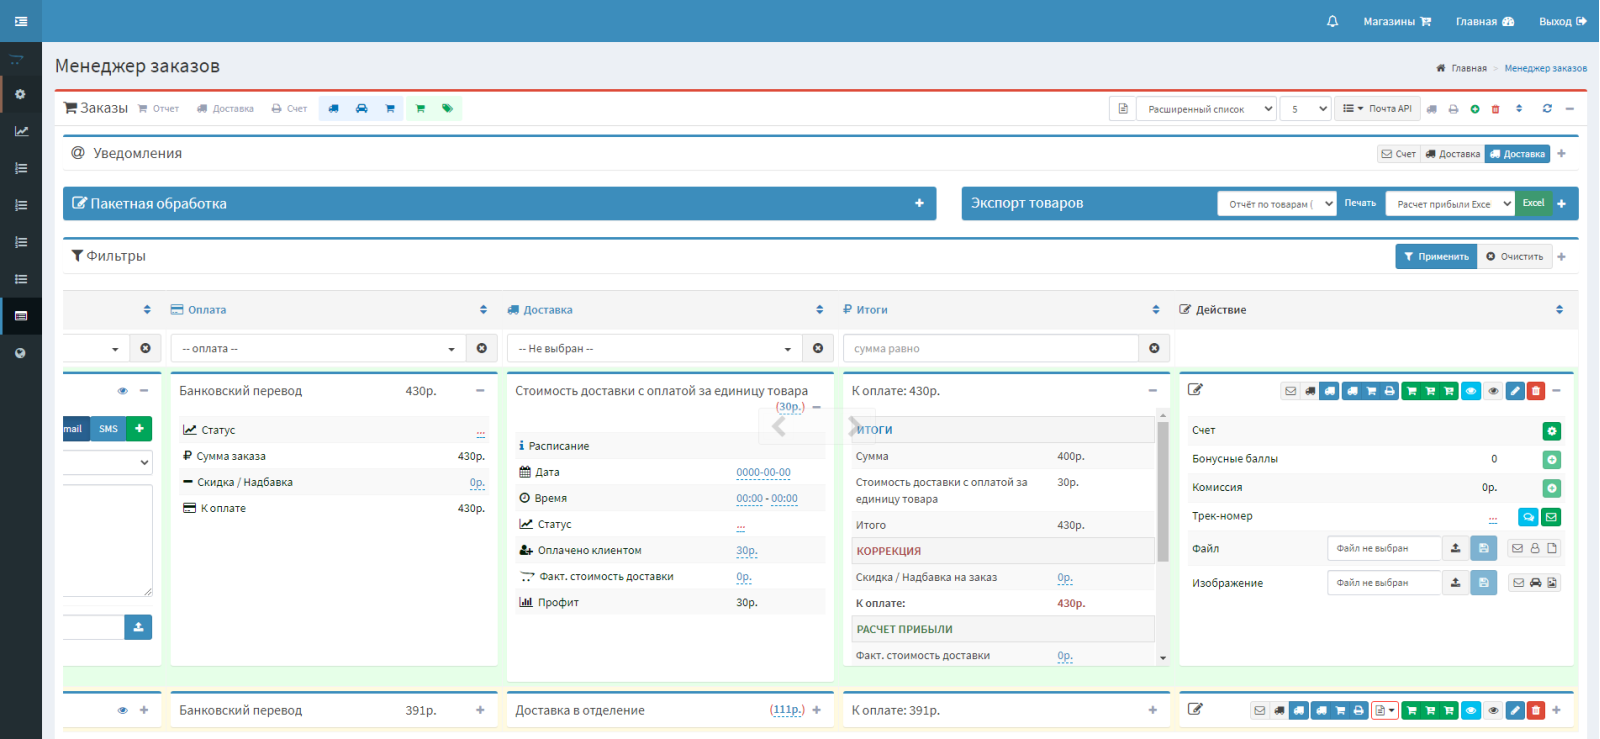Open the Расширенный список dropdown
This screenshot has height=739, width=1600.
pyautogui.click(x=1206, y=109)
